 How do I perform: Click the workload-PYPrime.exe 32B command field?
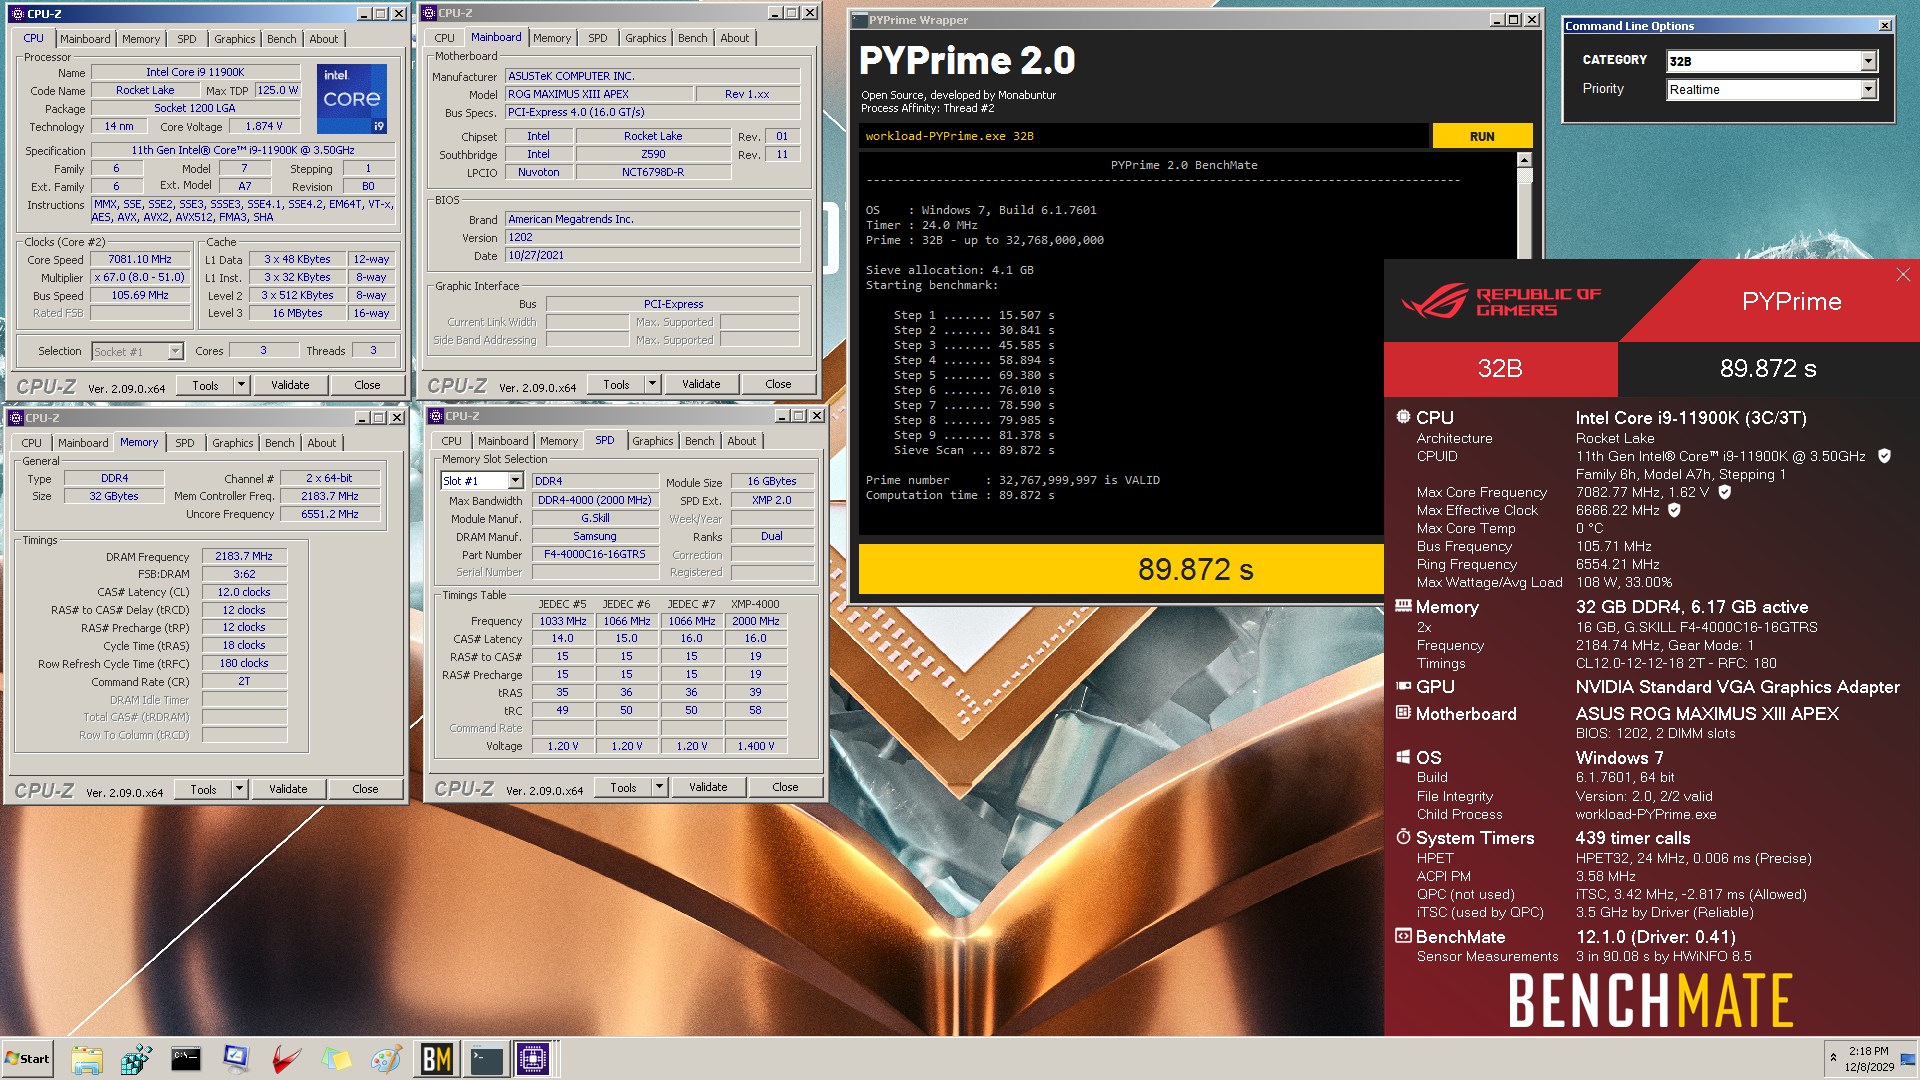click(x=1144, y=136)
